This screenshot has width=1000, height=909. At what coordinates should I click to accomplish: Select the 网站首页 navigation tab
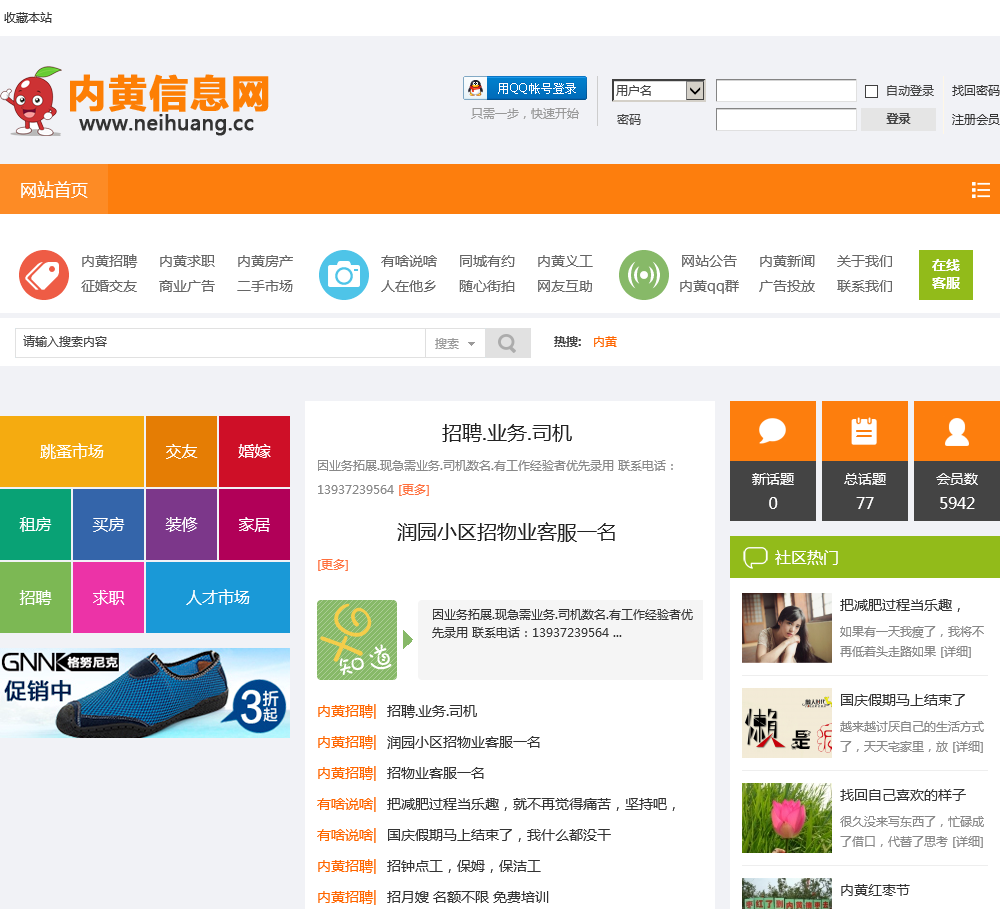53,189
